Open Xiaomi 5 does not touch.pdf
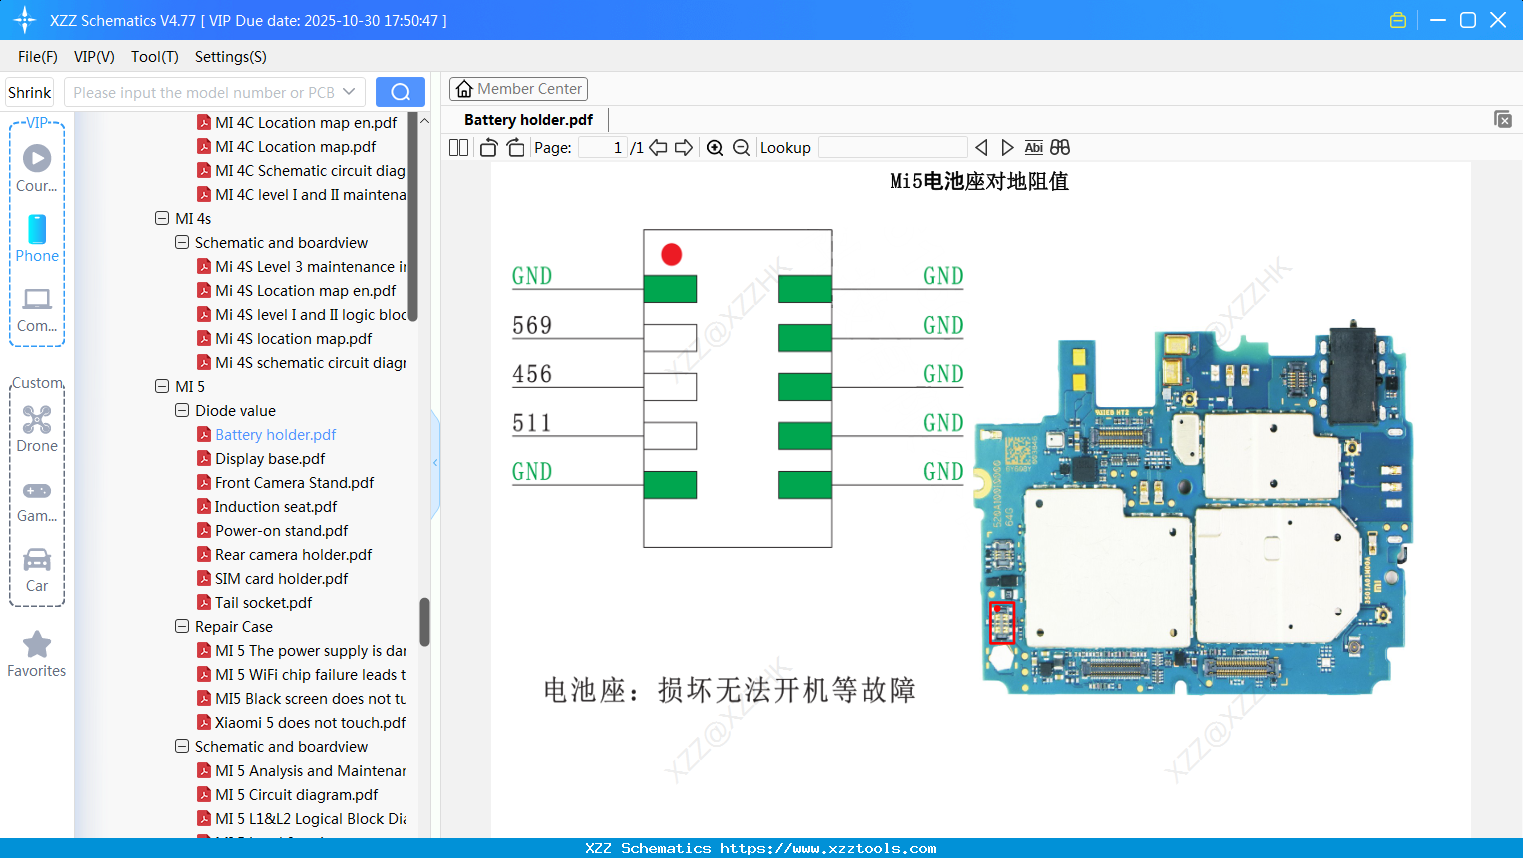 click(x=310, y=722)
